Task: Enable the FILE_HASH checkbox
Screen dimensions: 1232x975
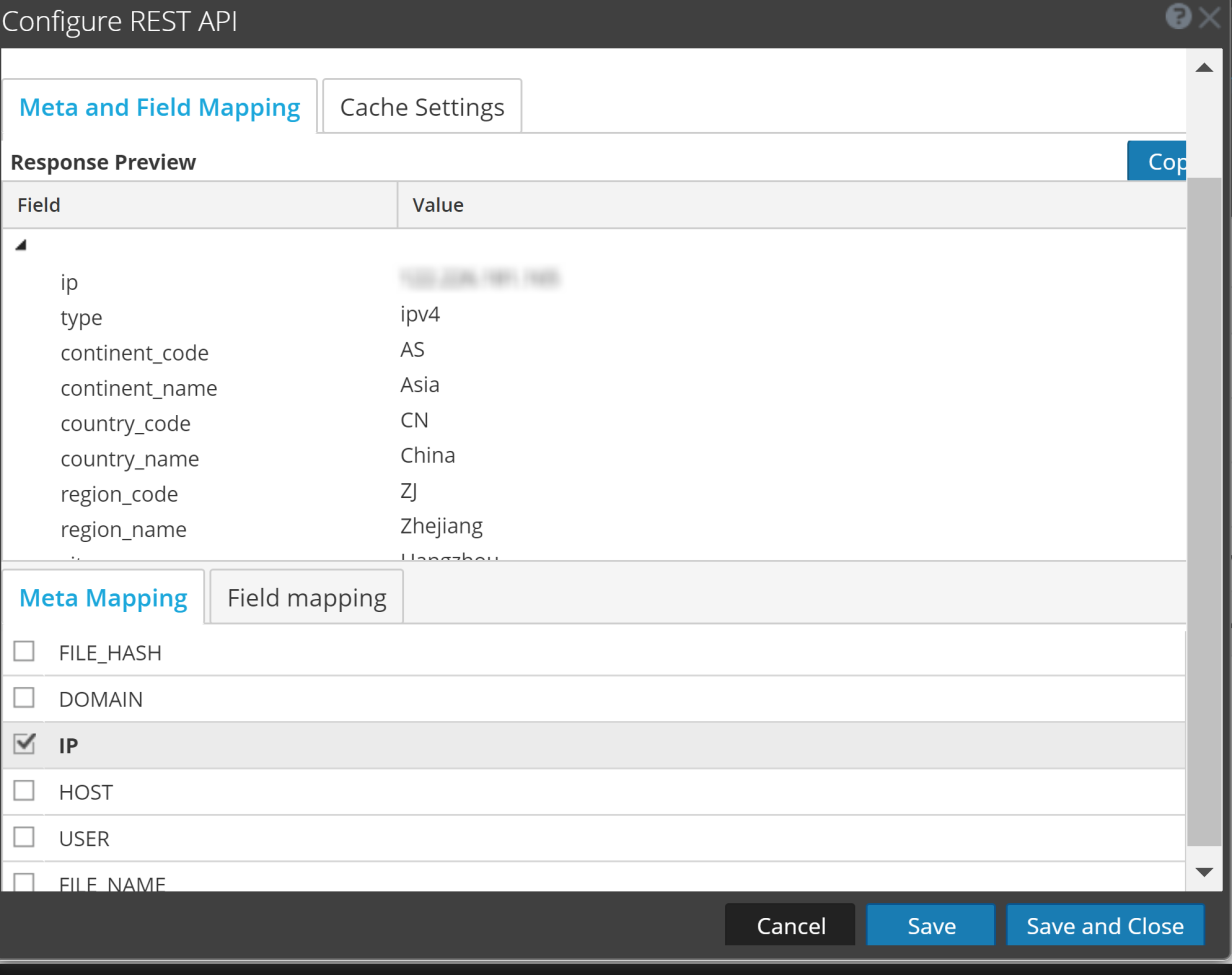Action: 24,652
